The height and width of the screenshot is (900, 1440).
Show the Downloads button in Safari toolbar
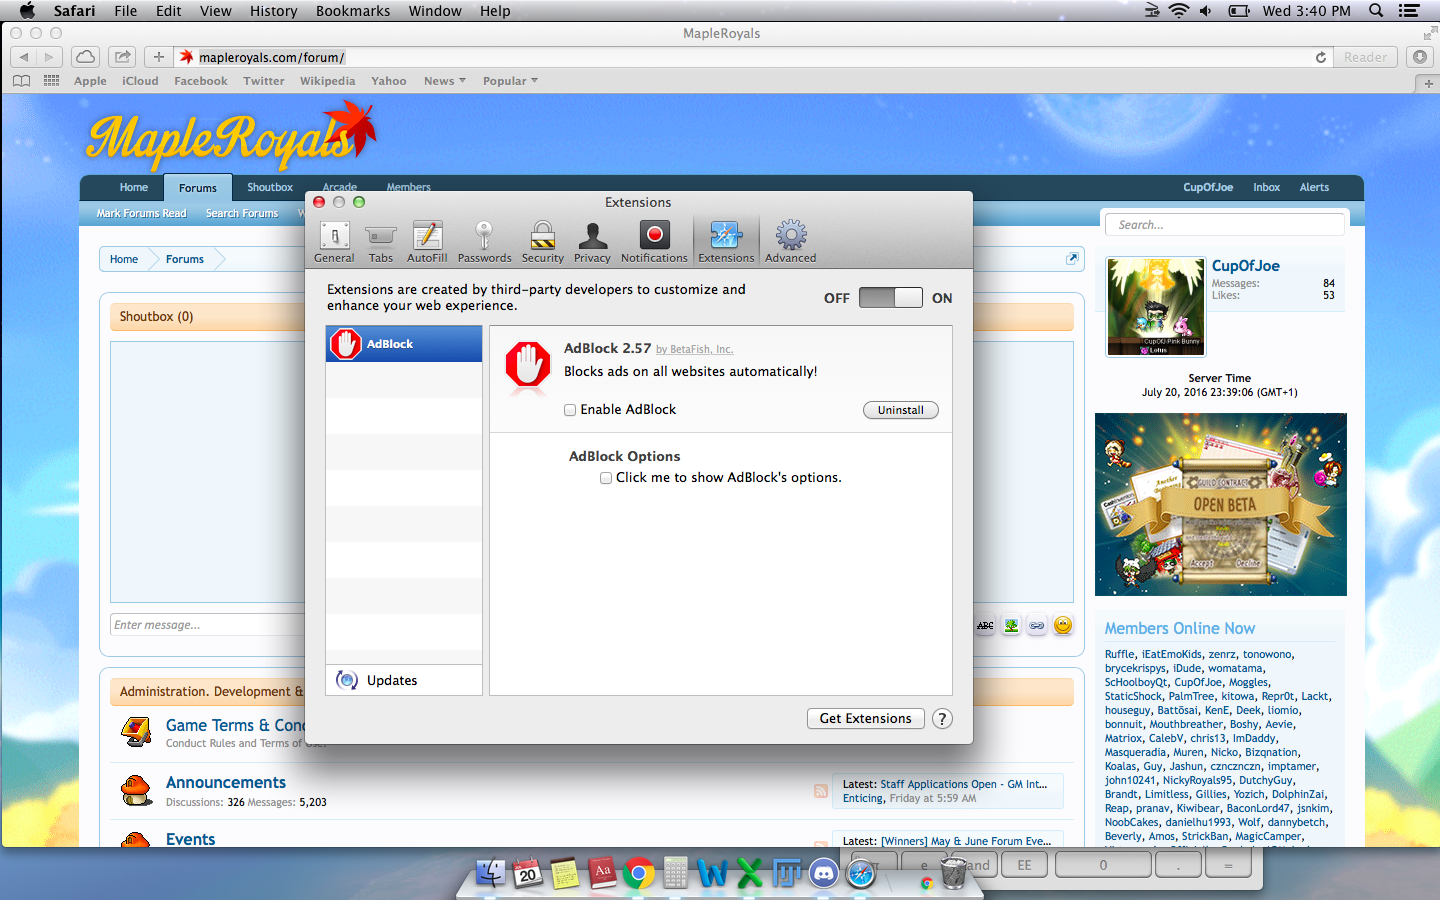(1420, 57)
